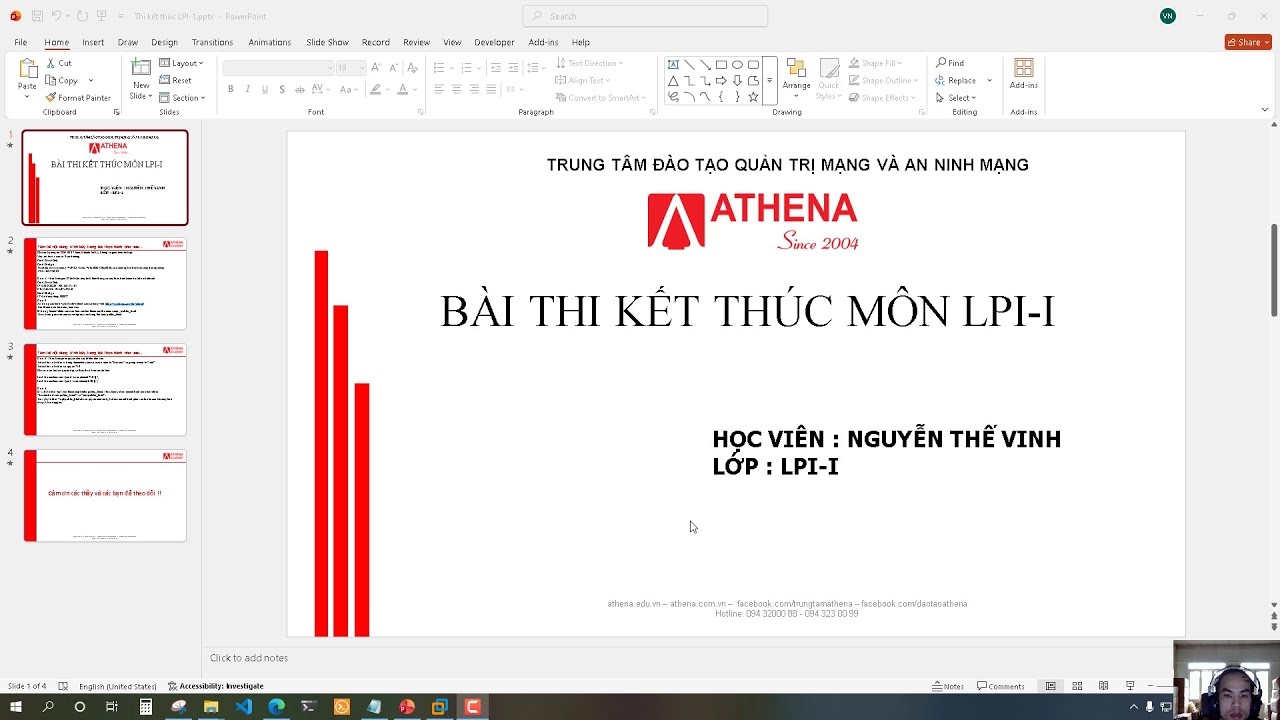Center text in paragraph group
1280x720 pixels.
[456, 89]
